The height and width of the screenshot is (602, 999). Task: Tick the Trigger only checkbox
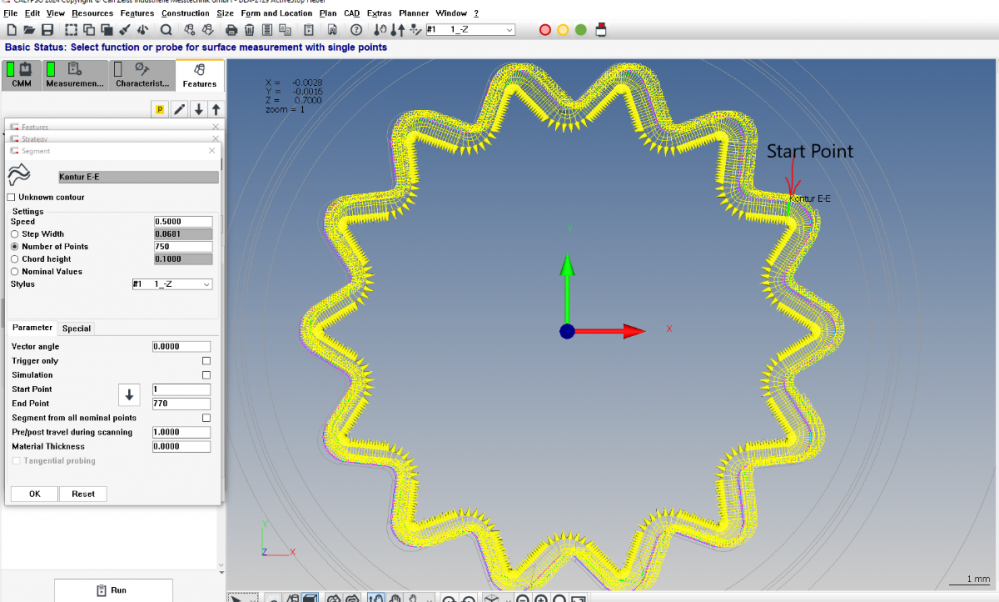pos(206,361)
